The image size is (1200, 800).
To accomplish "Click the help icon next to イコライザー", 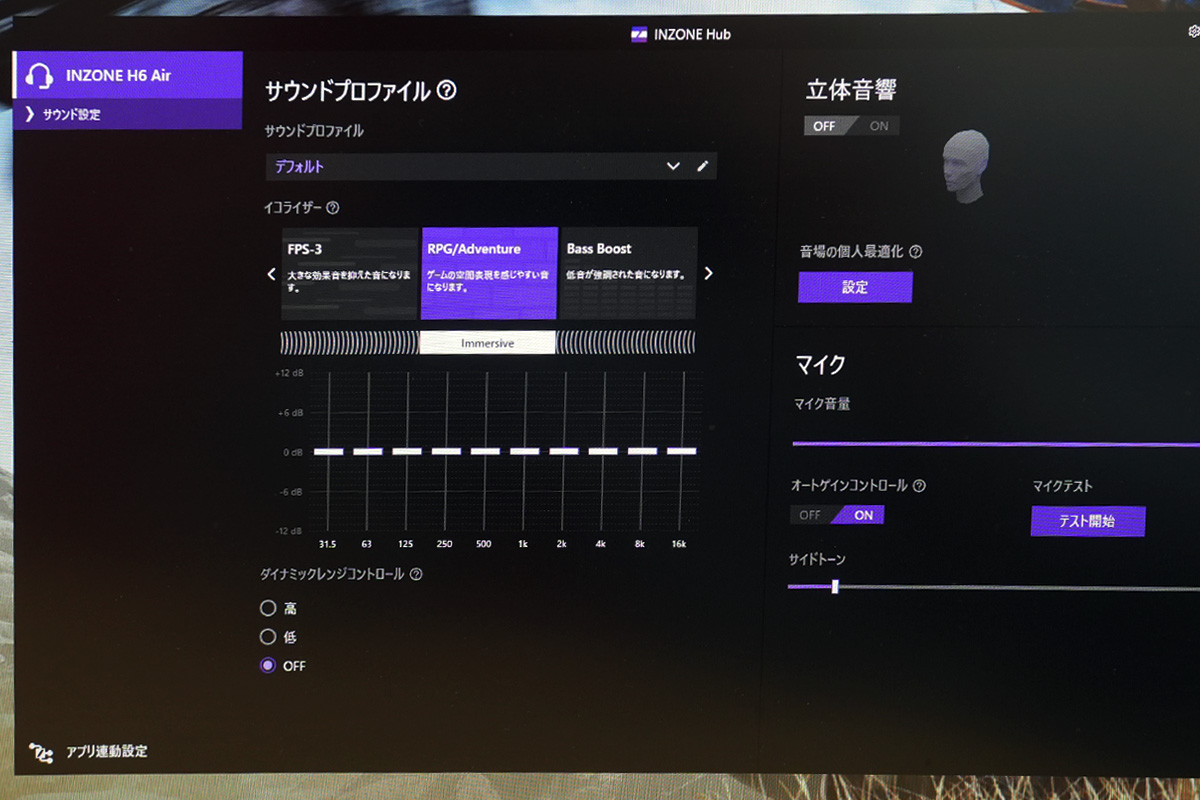I will pyautogui.click(x=333, y=208).
